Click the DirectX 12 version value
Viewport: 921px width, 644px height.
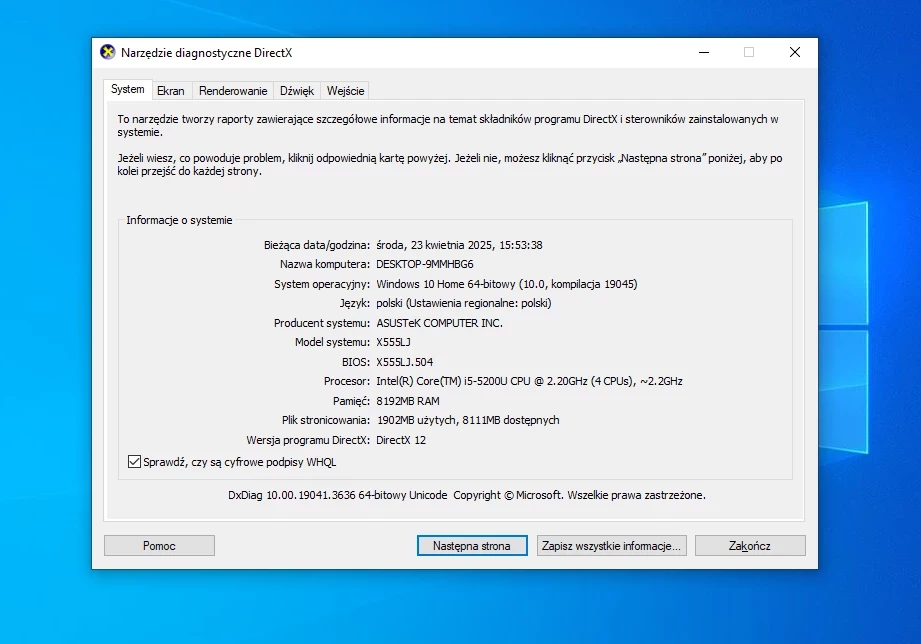click(401, 440)
